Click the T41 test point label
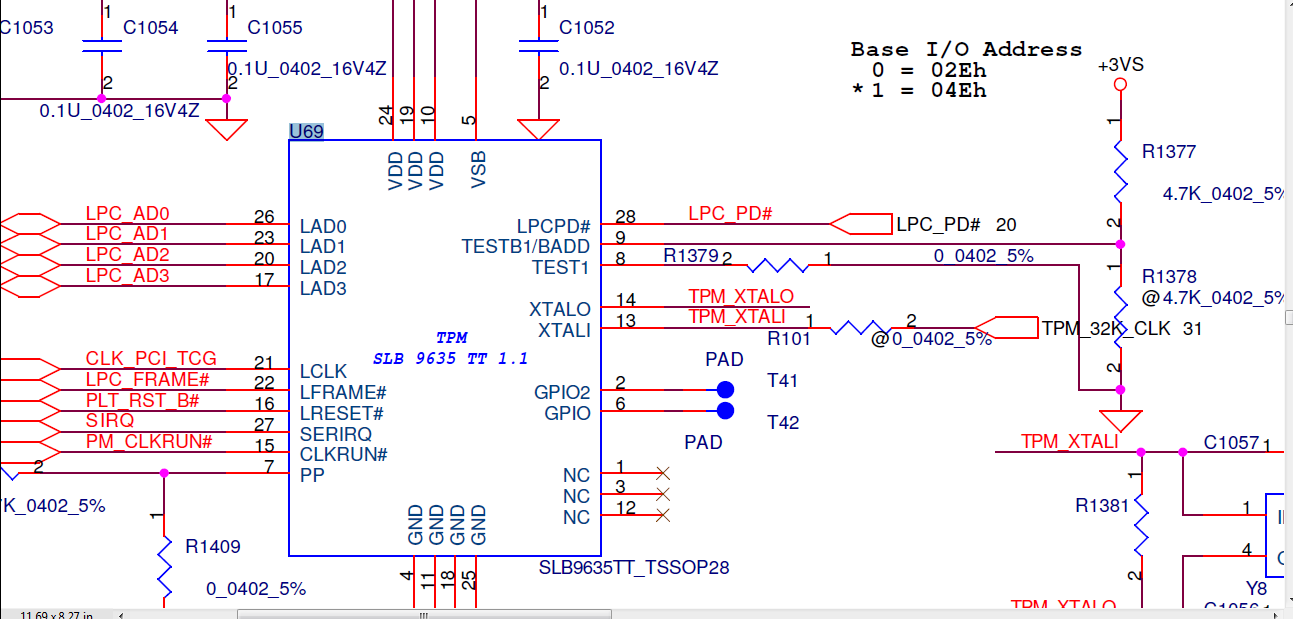The height and width of the screenshot is (619, 1293). (x=783, y=380)
